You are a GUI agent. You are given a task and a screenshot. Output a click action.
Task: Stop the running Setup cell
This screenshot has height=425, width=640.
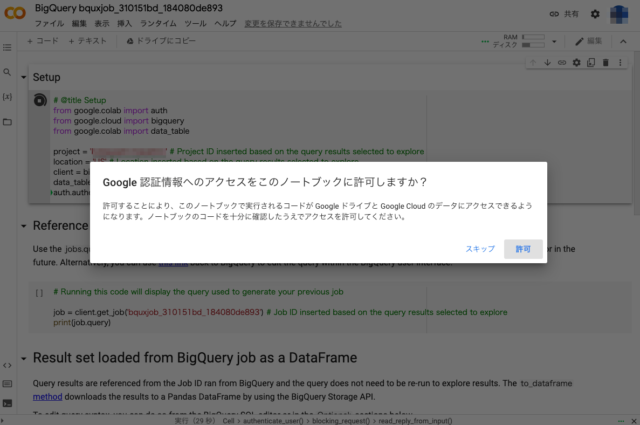click(x=40, y=100)
